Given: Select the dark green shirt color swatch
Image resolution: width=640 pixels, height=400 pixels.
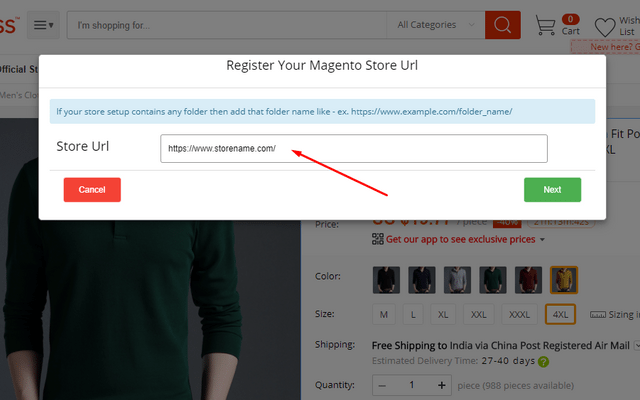Looking at the screenshot, I should tap(493, 280).
